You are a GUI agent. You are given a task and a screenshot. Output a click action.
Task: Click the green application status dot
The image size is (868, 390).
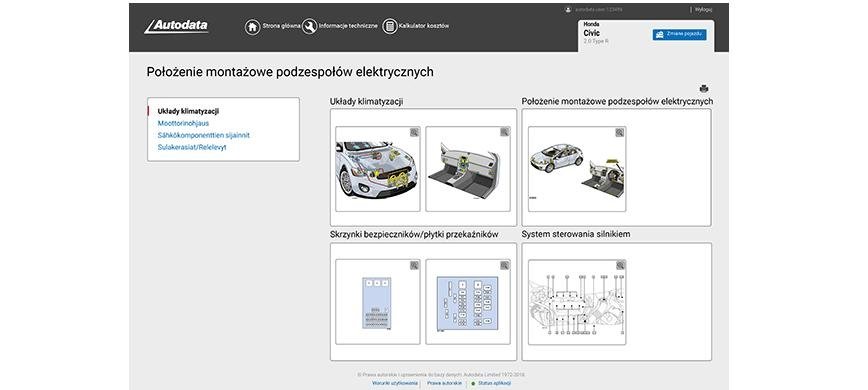[473, 383]
